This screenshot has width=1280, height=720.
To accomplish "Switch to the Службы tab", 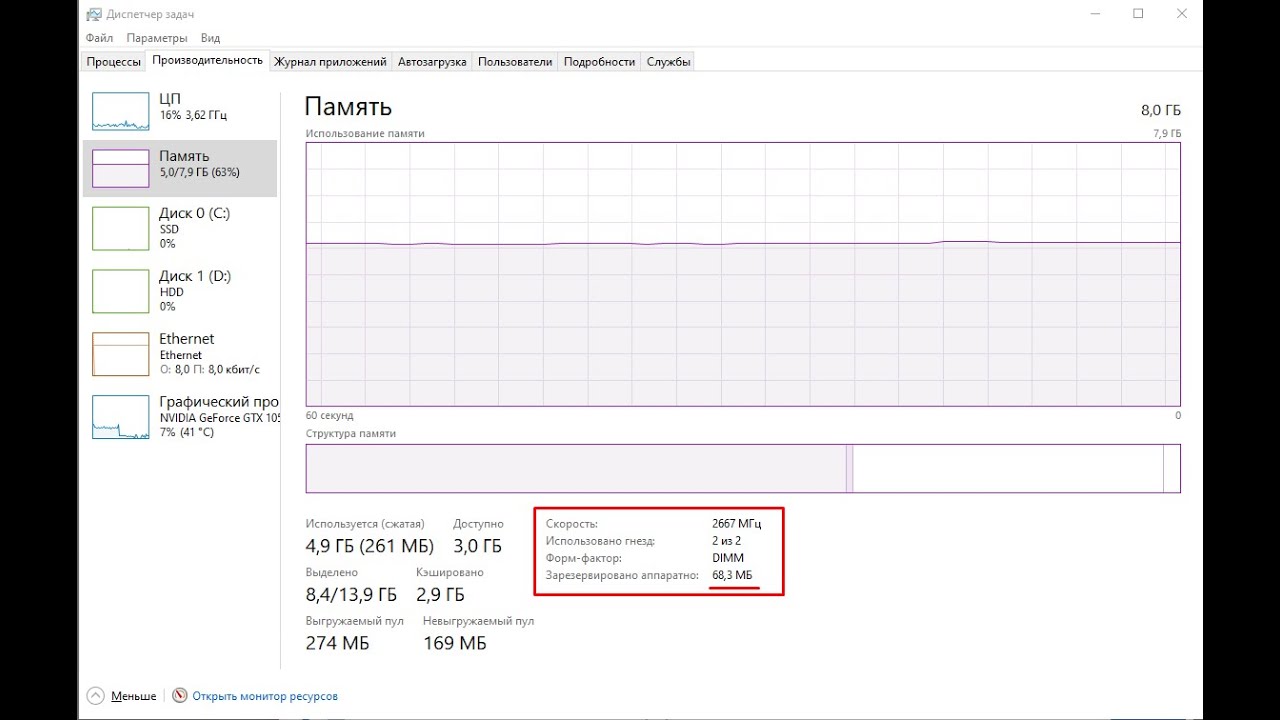I will 668,62.
